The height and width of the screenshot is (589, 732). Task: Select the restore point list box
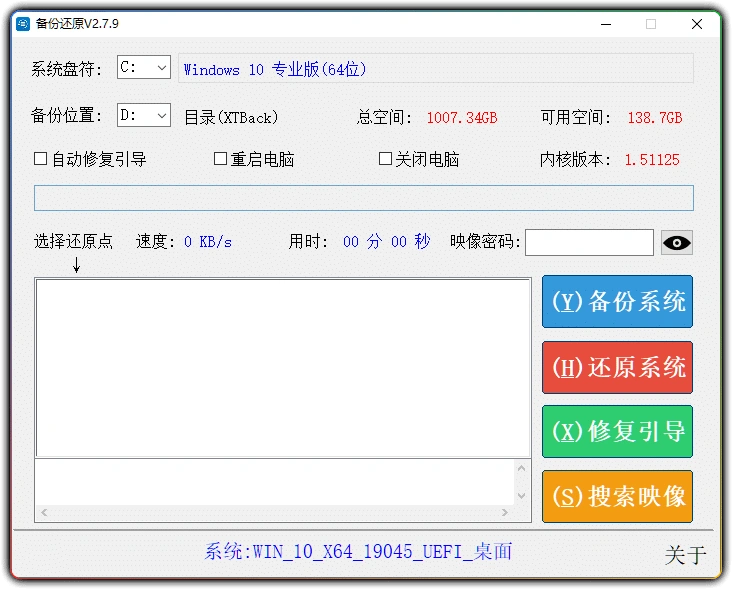pyautogui.click(x=283, y=368)
